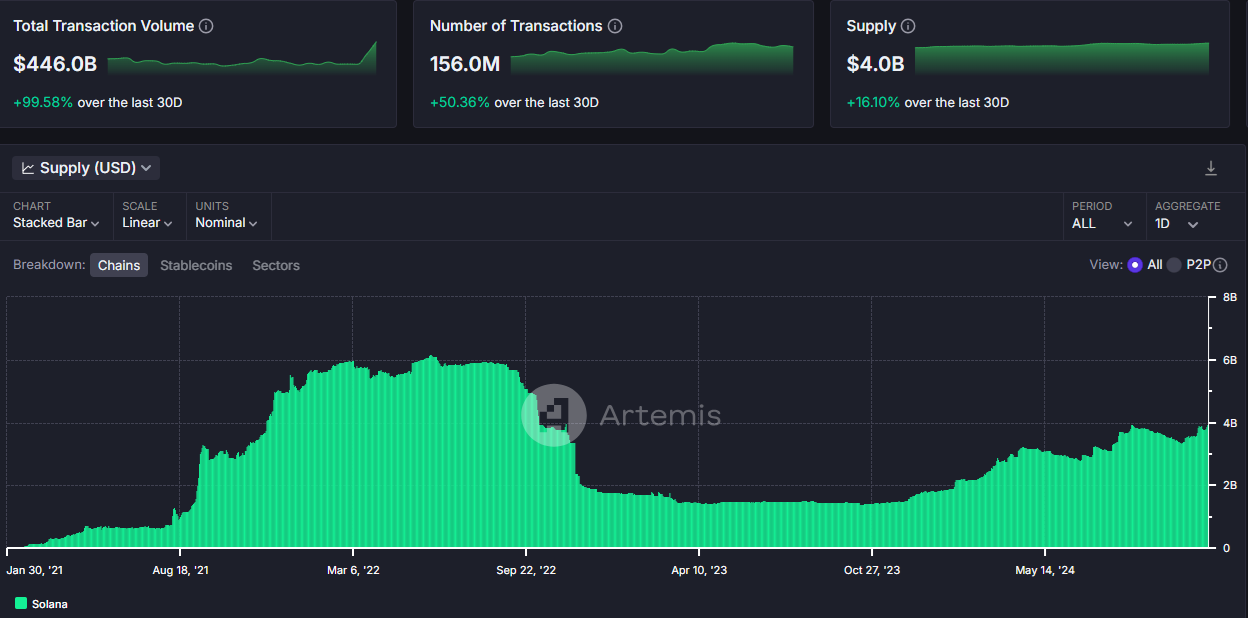
Task: Select the P2P view radio button
Action: tap(1174, 265)
